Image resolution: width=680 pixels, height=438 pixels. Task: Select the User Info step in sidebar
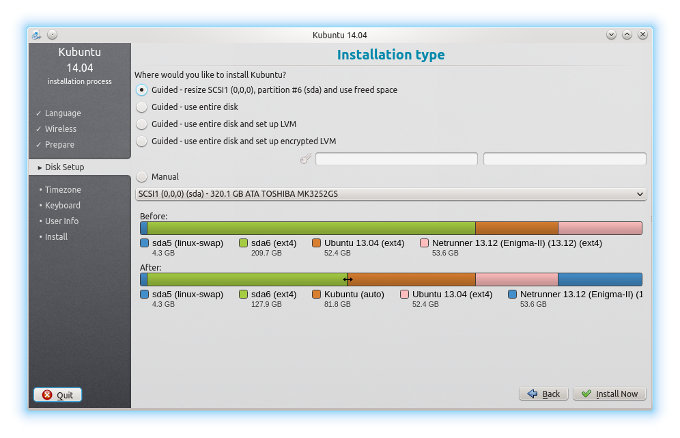(62, 221)
